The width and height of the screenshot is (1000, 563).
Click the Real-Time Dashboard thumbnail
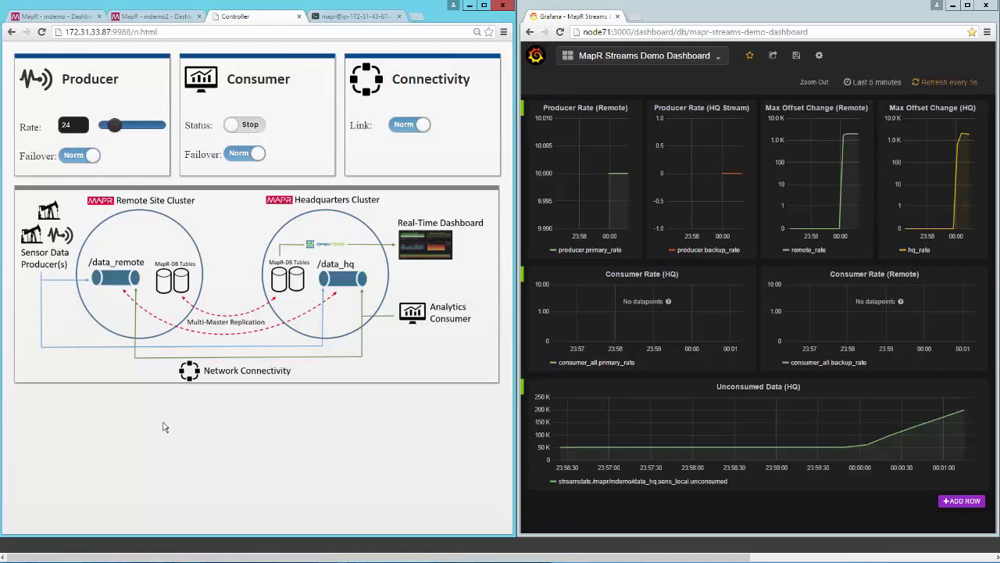(425, 245)
